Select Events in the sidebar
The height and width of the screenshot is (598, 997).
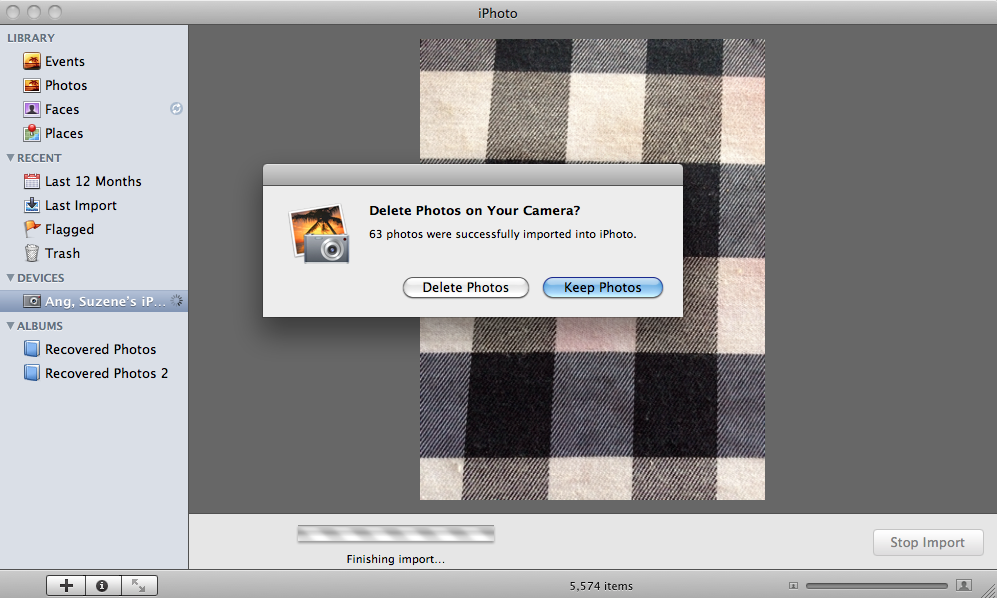[94, 61]
